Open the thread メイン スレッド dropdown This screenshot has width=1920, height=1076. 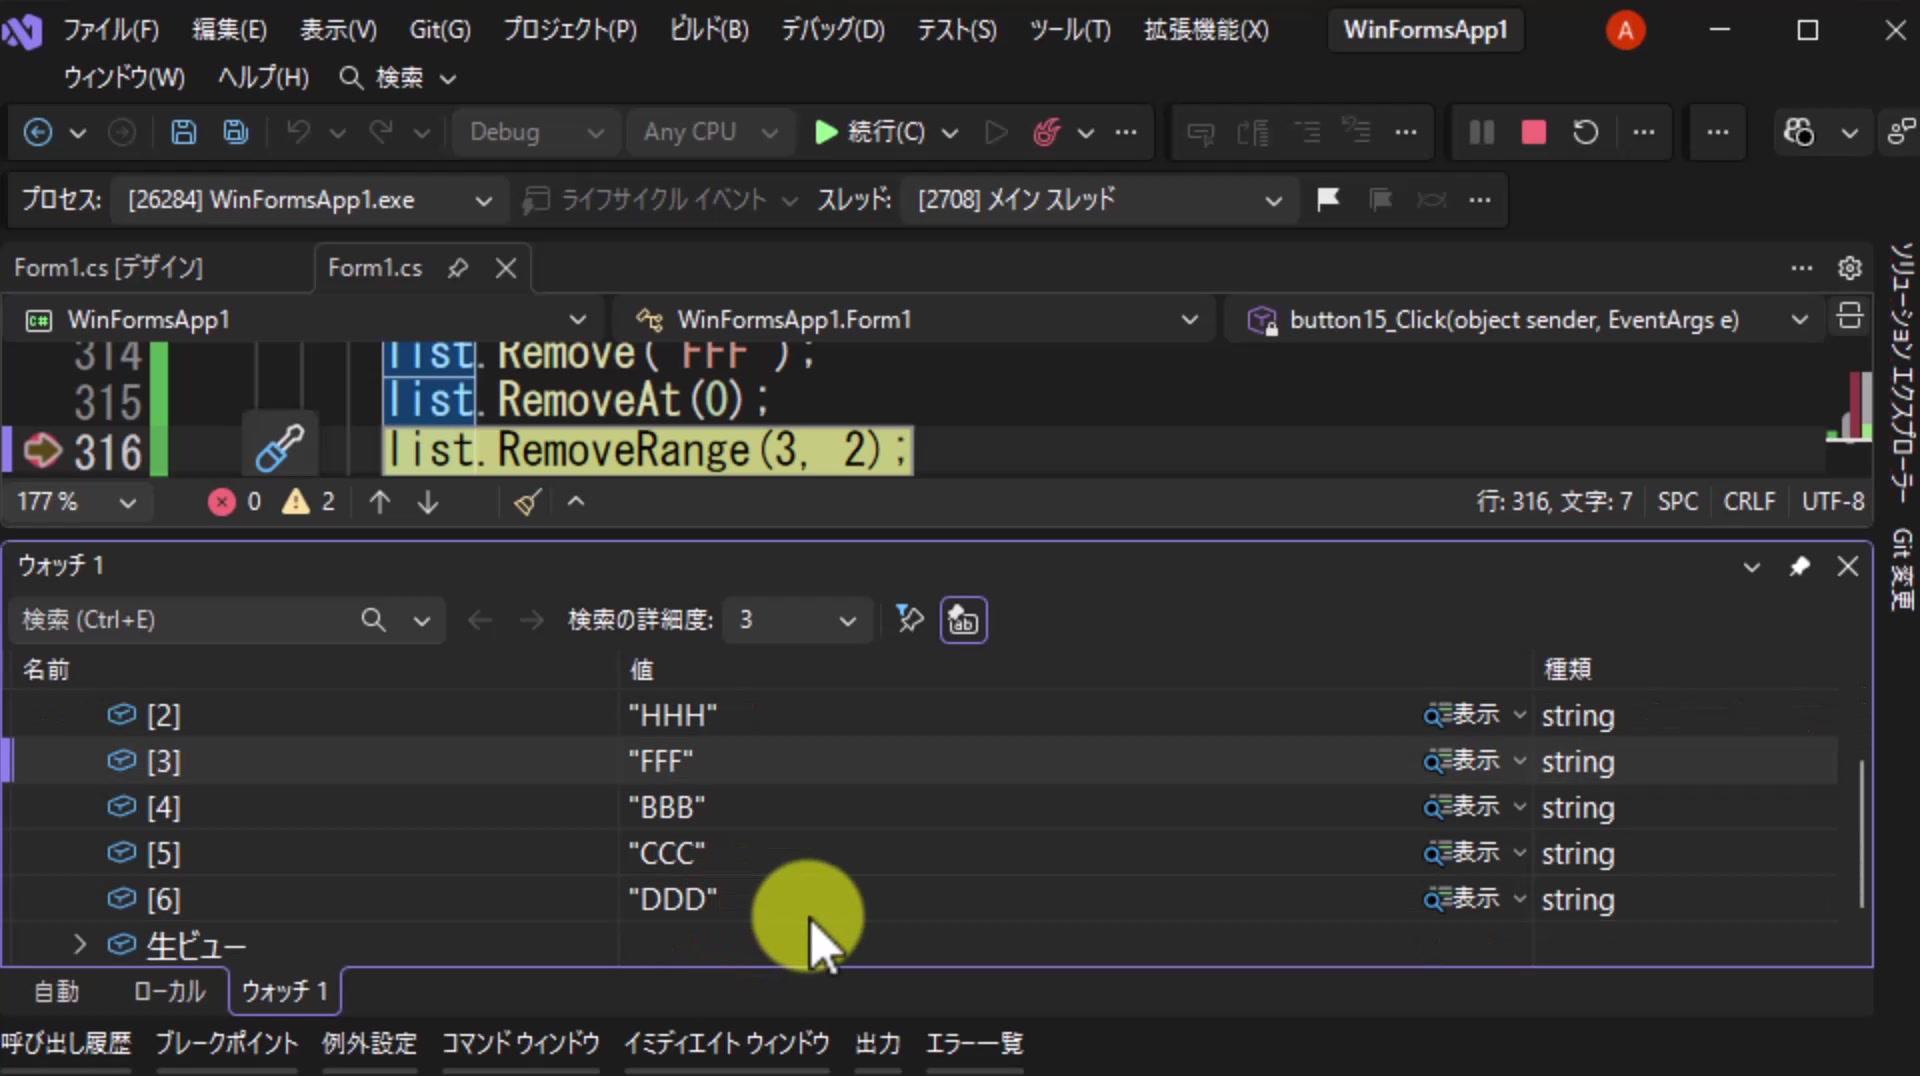coord(1098,200)
